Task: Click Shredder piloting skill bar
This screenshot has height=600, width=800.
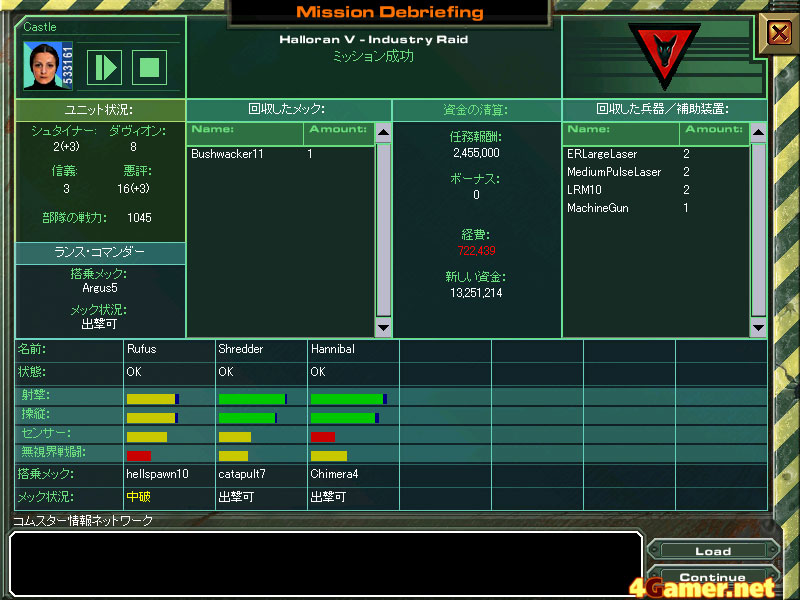Action: [x=247, y=418]
